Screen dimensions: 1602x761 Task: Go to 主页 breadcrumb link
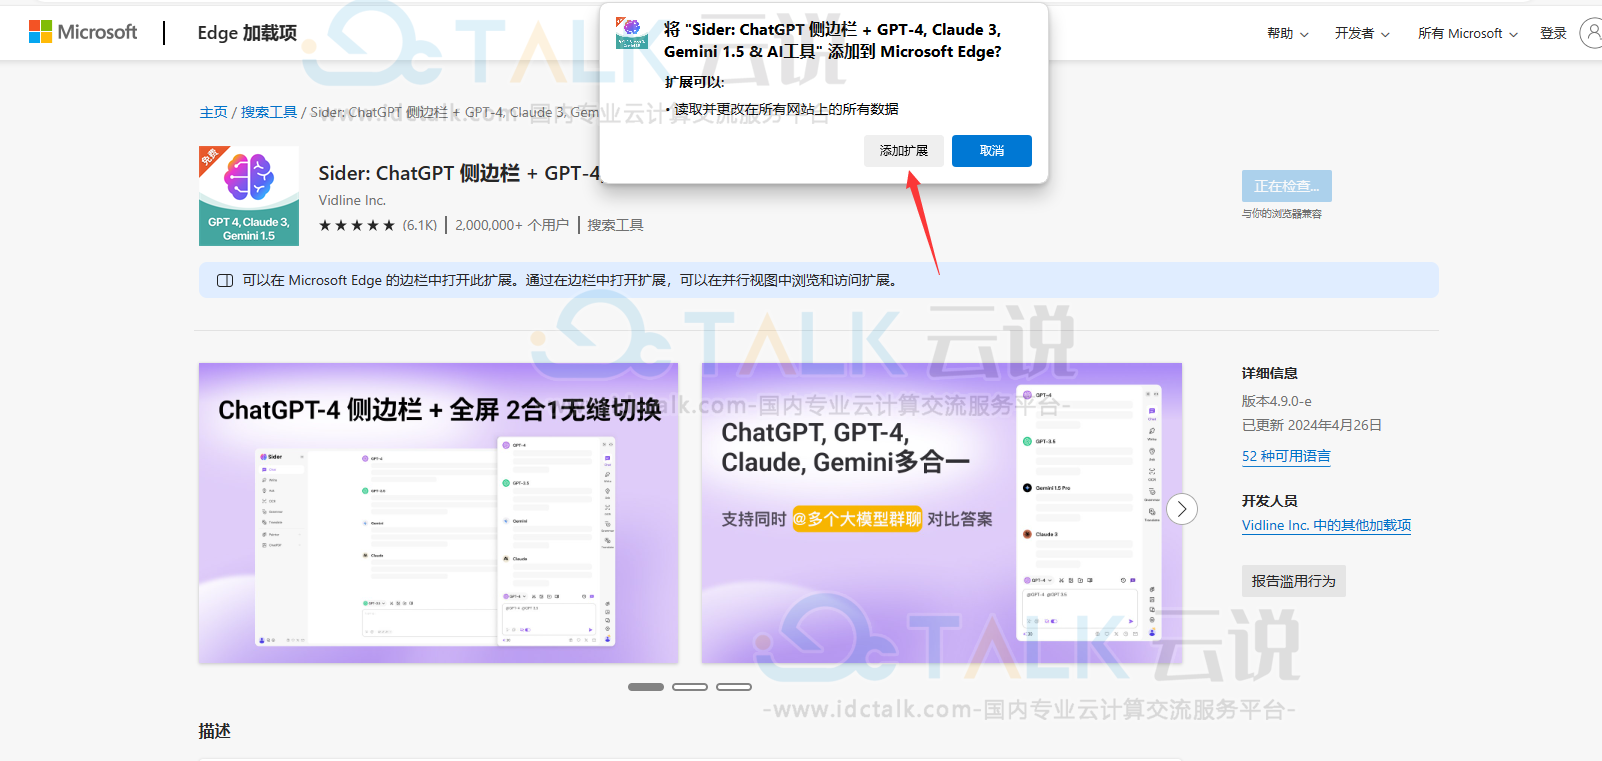(x=213, y=112)
